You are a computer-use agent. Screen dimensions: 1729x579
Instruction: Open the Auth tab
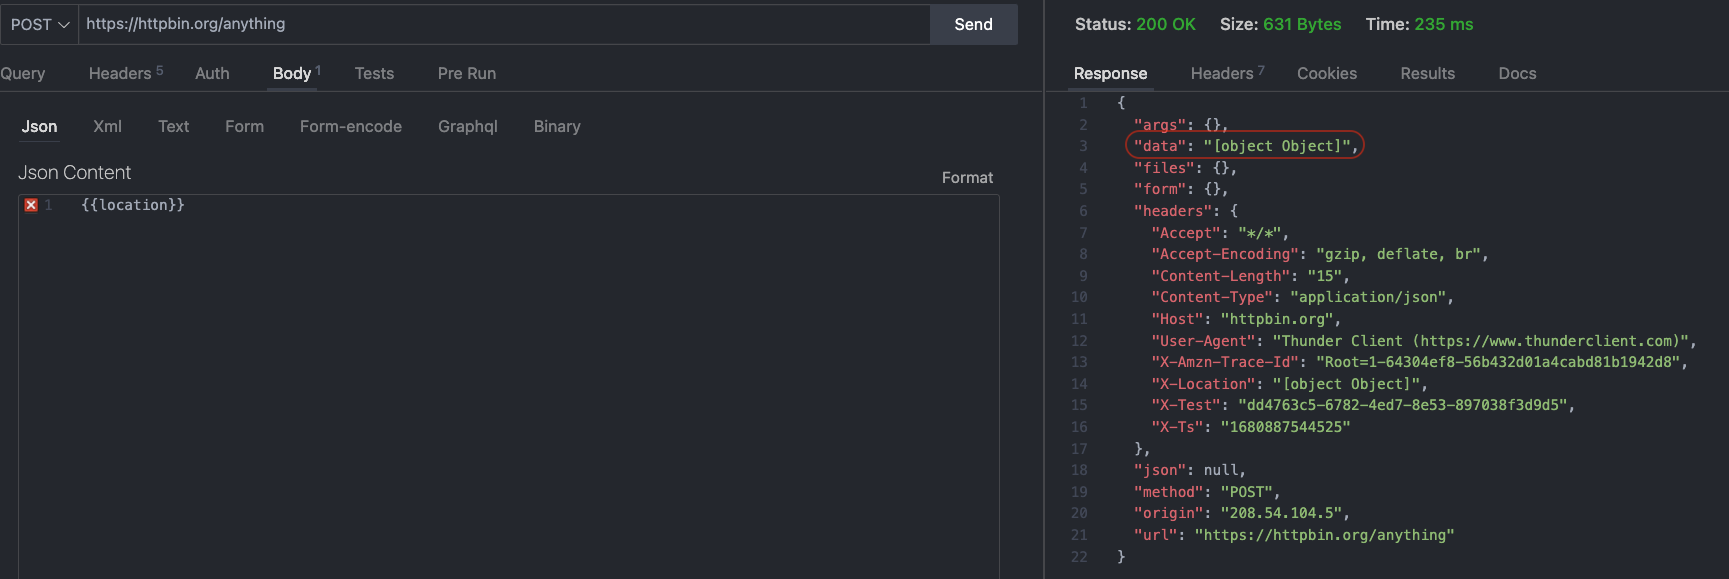tap(212, 73)
